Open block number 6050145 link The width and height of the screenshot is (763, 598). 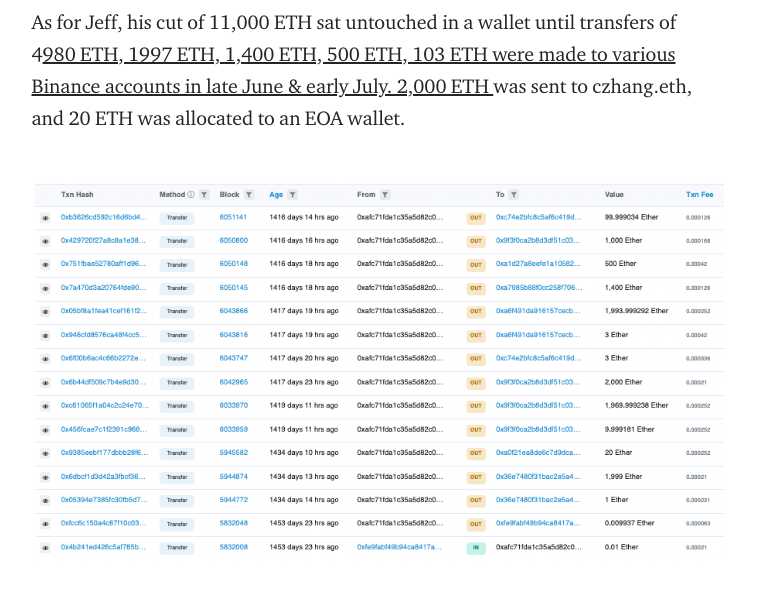tap(234, 288)
